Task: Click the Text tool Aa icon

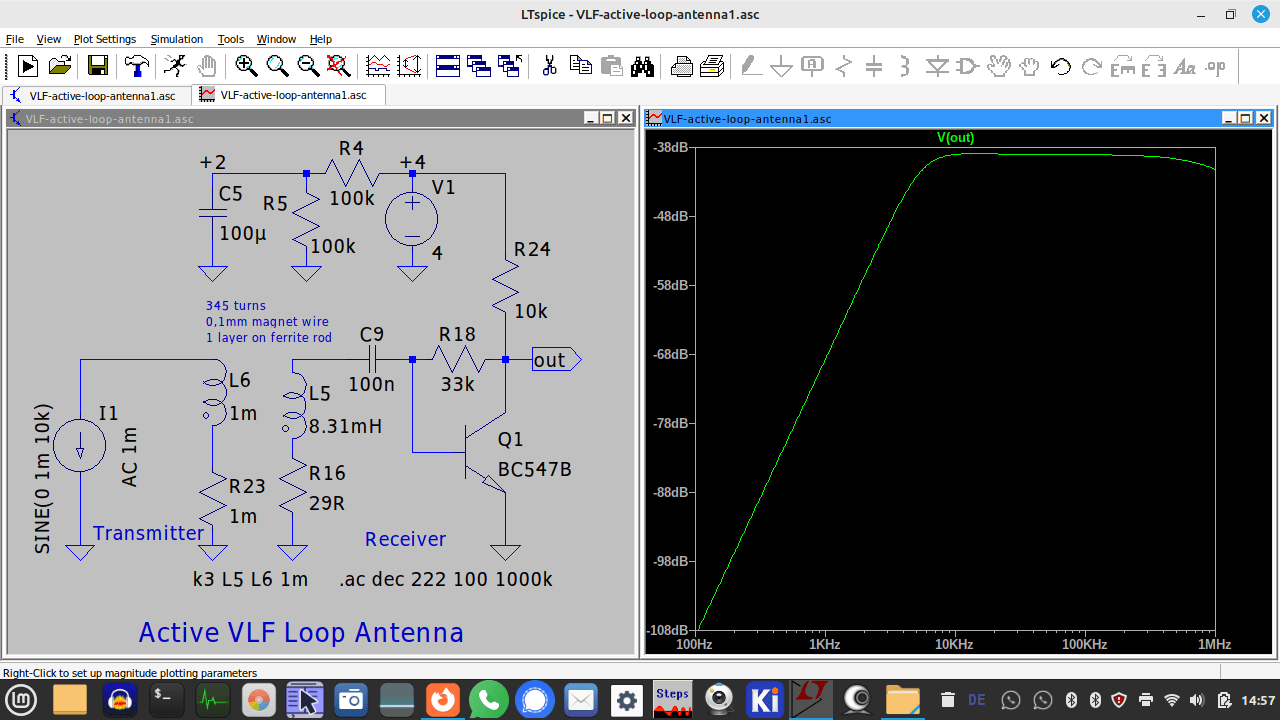Action: (1185, 66)
